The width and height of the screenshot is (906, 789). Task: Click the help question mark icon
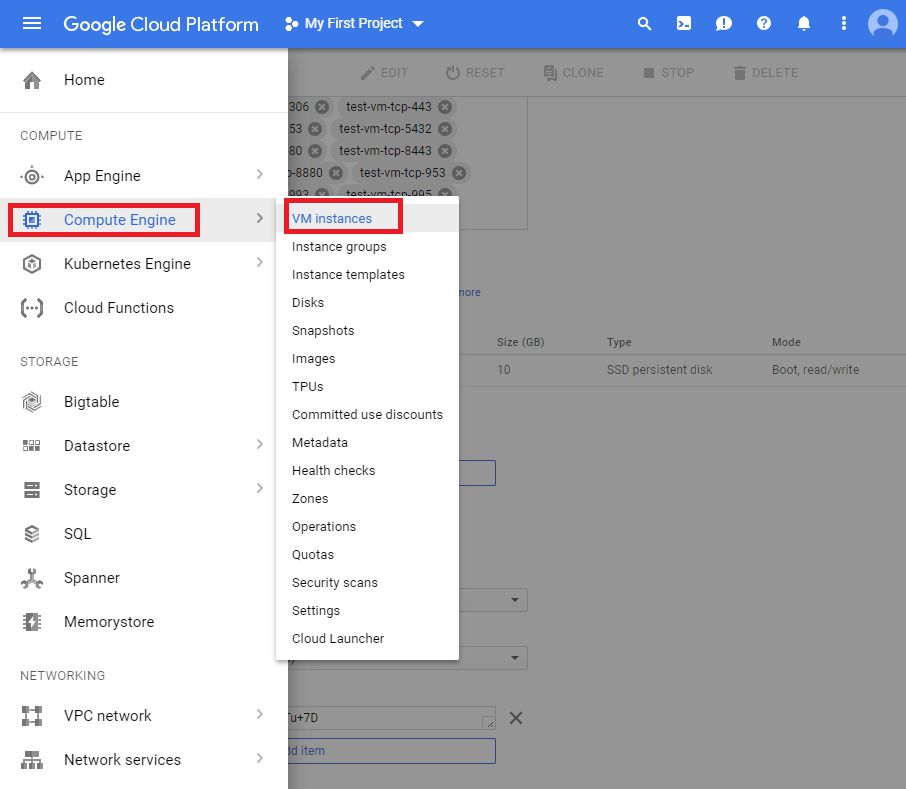pyautogui.click(x=764, y=24)
